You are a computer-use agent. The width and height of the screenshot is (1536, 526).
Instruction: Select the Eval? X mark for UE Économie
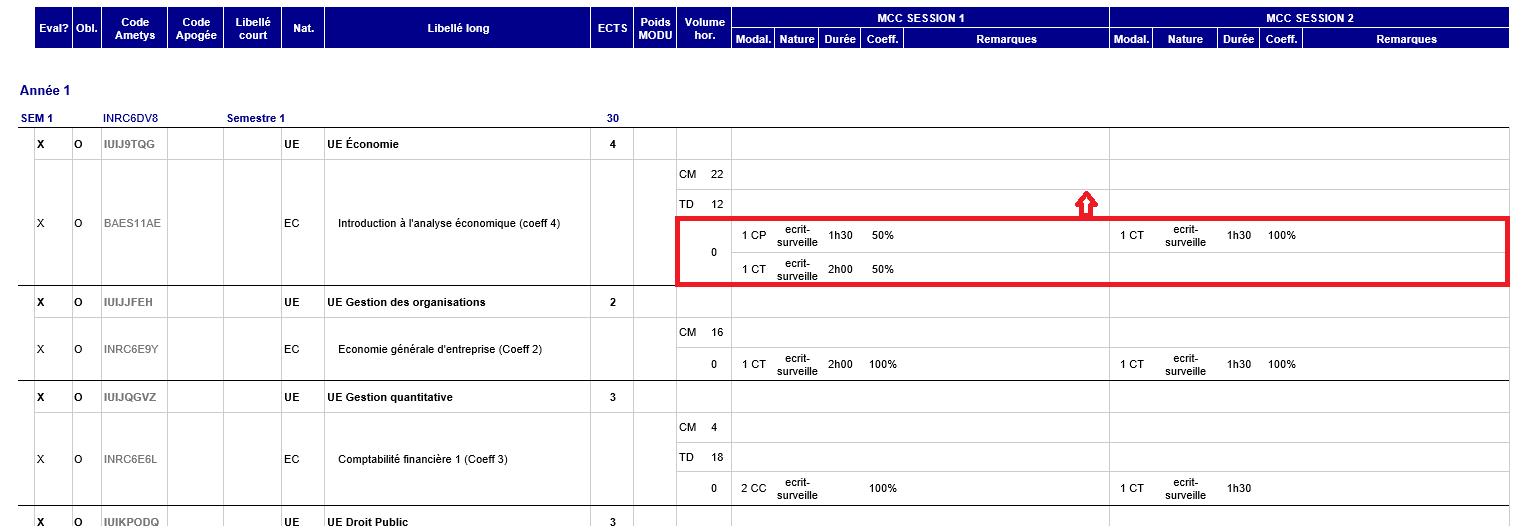41,144
